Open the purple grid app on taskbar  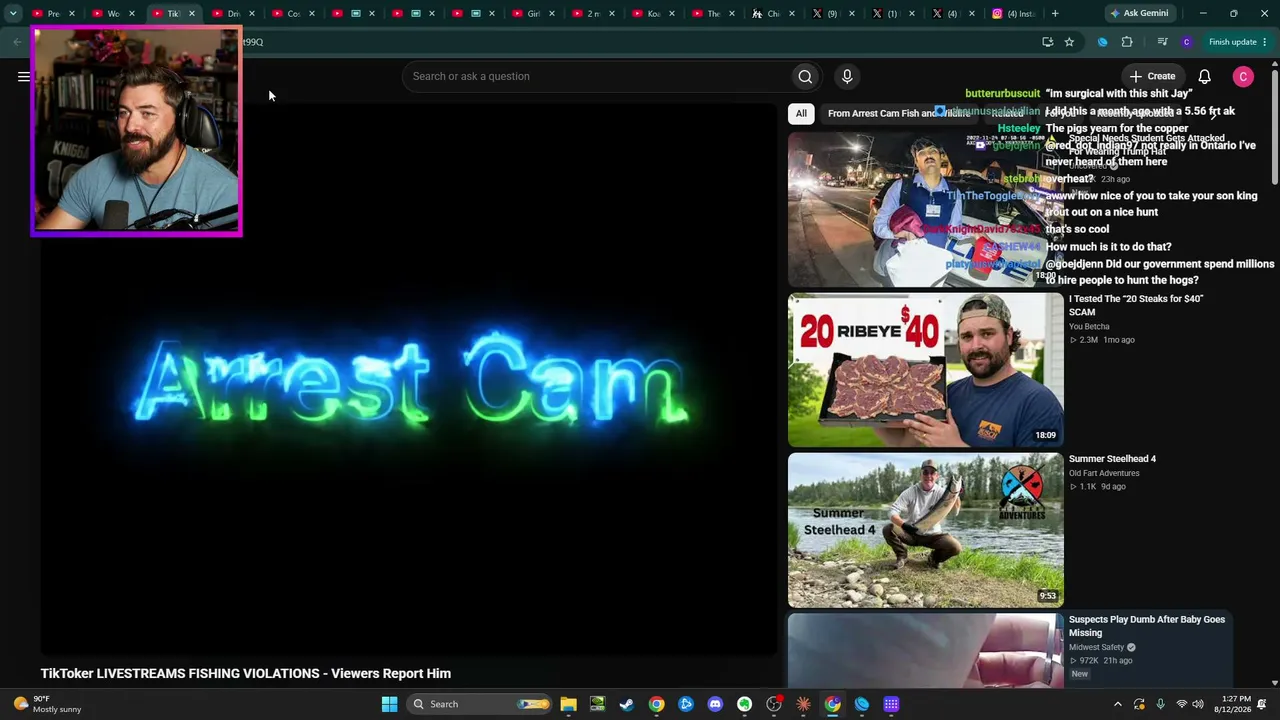coord(891,704)
